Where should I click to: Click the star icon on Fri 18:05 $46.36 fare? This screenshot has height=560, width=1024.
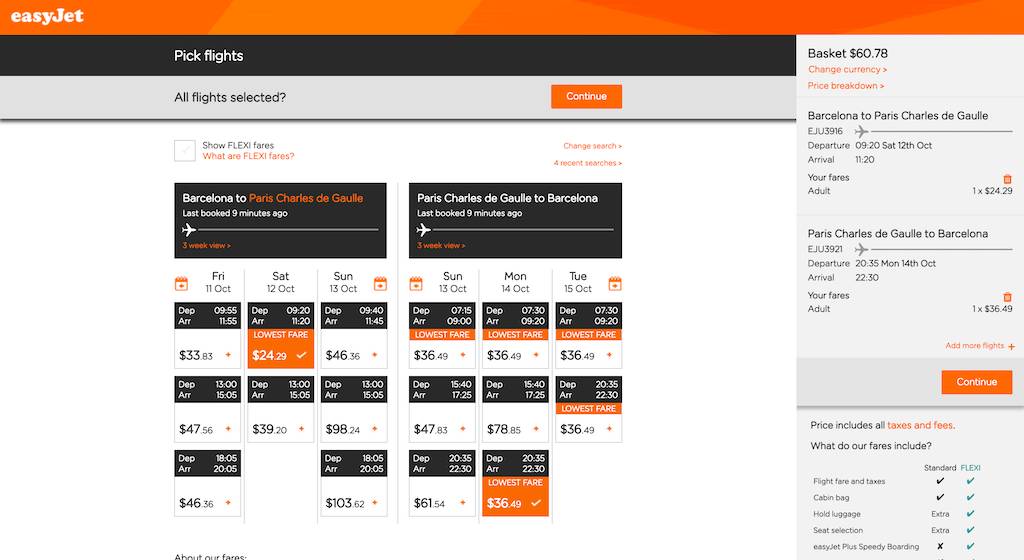click(228, 503)
